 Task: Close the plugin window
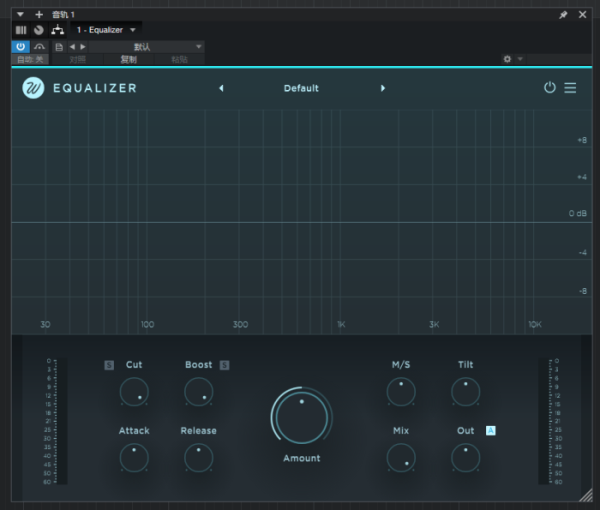pyautogui.click(x=582, y=15)
